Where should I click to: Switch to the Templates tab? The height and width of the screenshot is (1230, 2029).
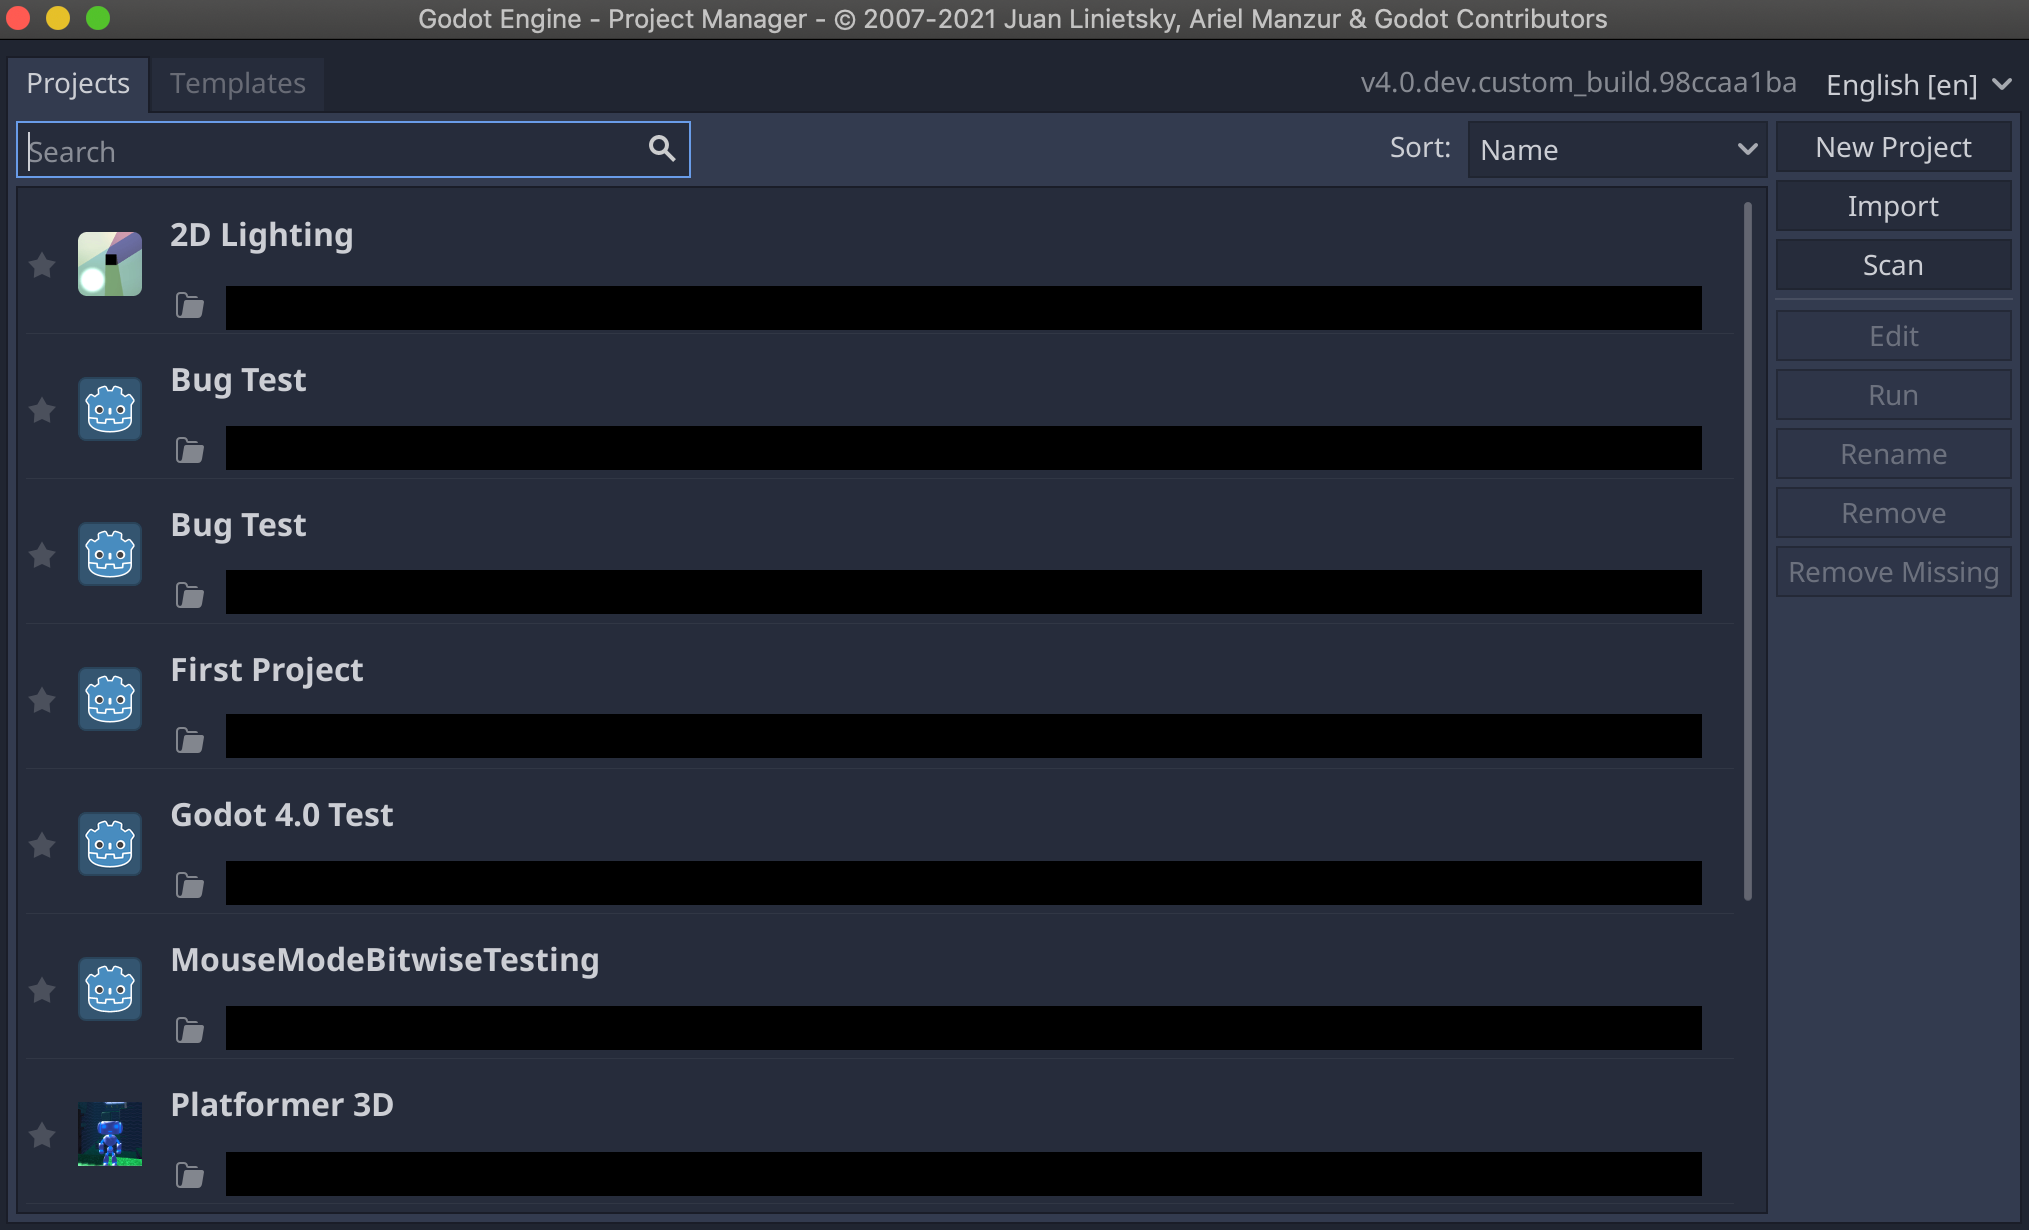(237, 83)
